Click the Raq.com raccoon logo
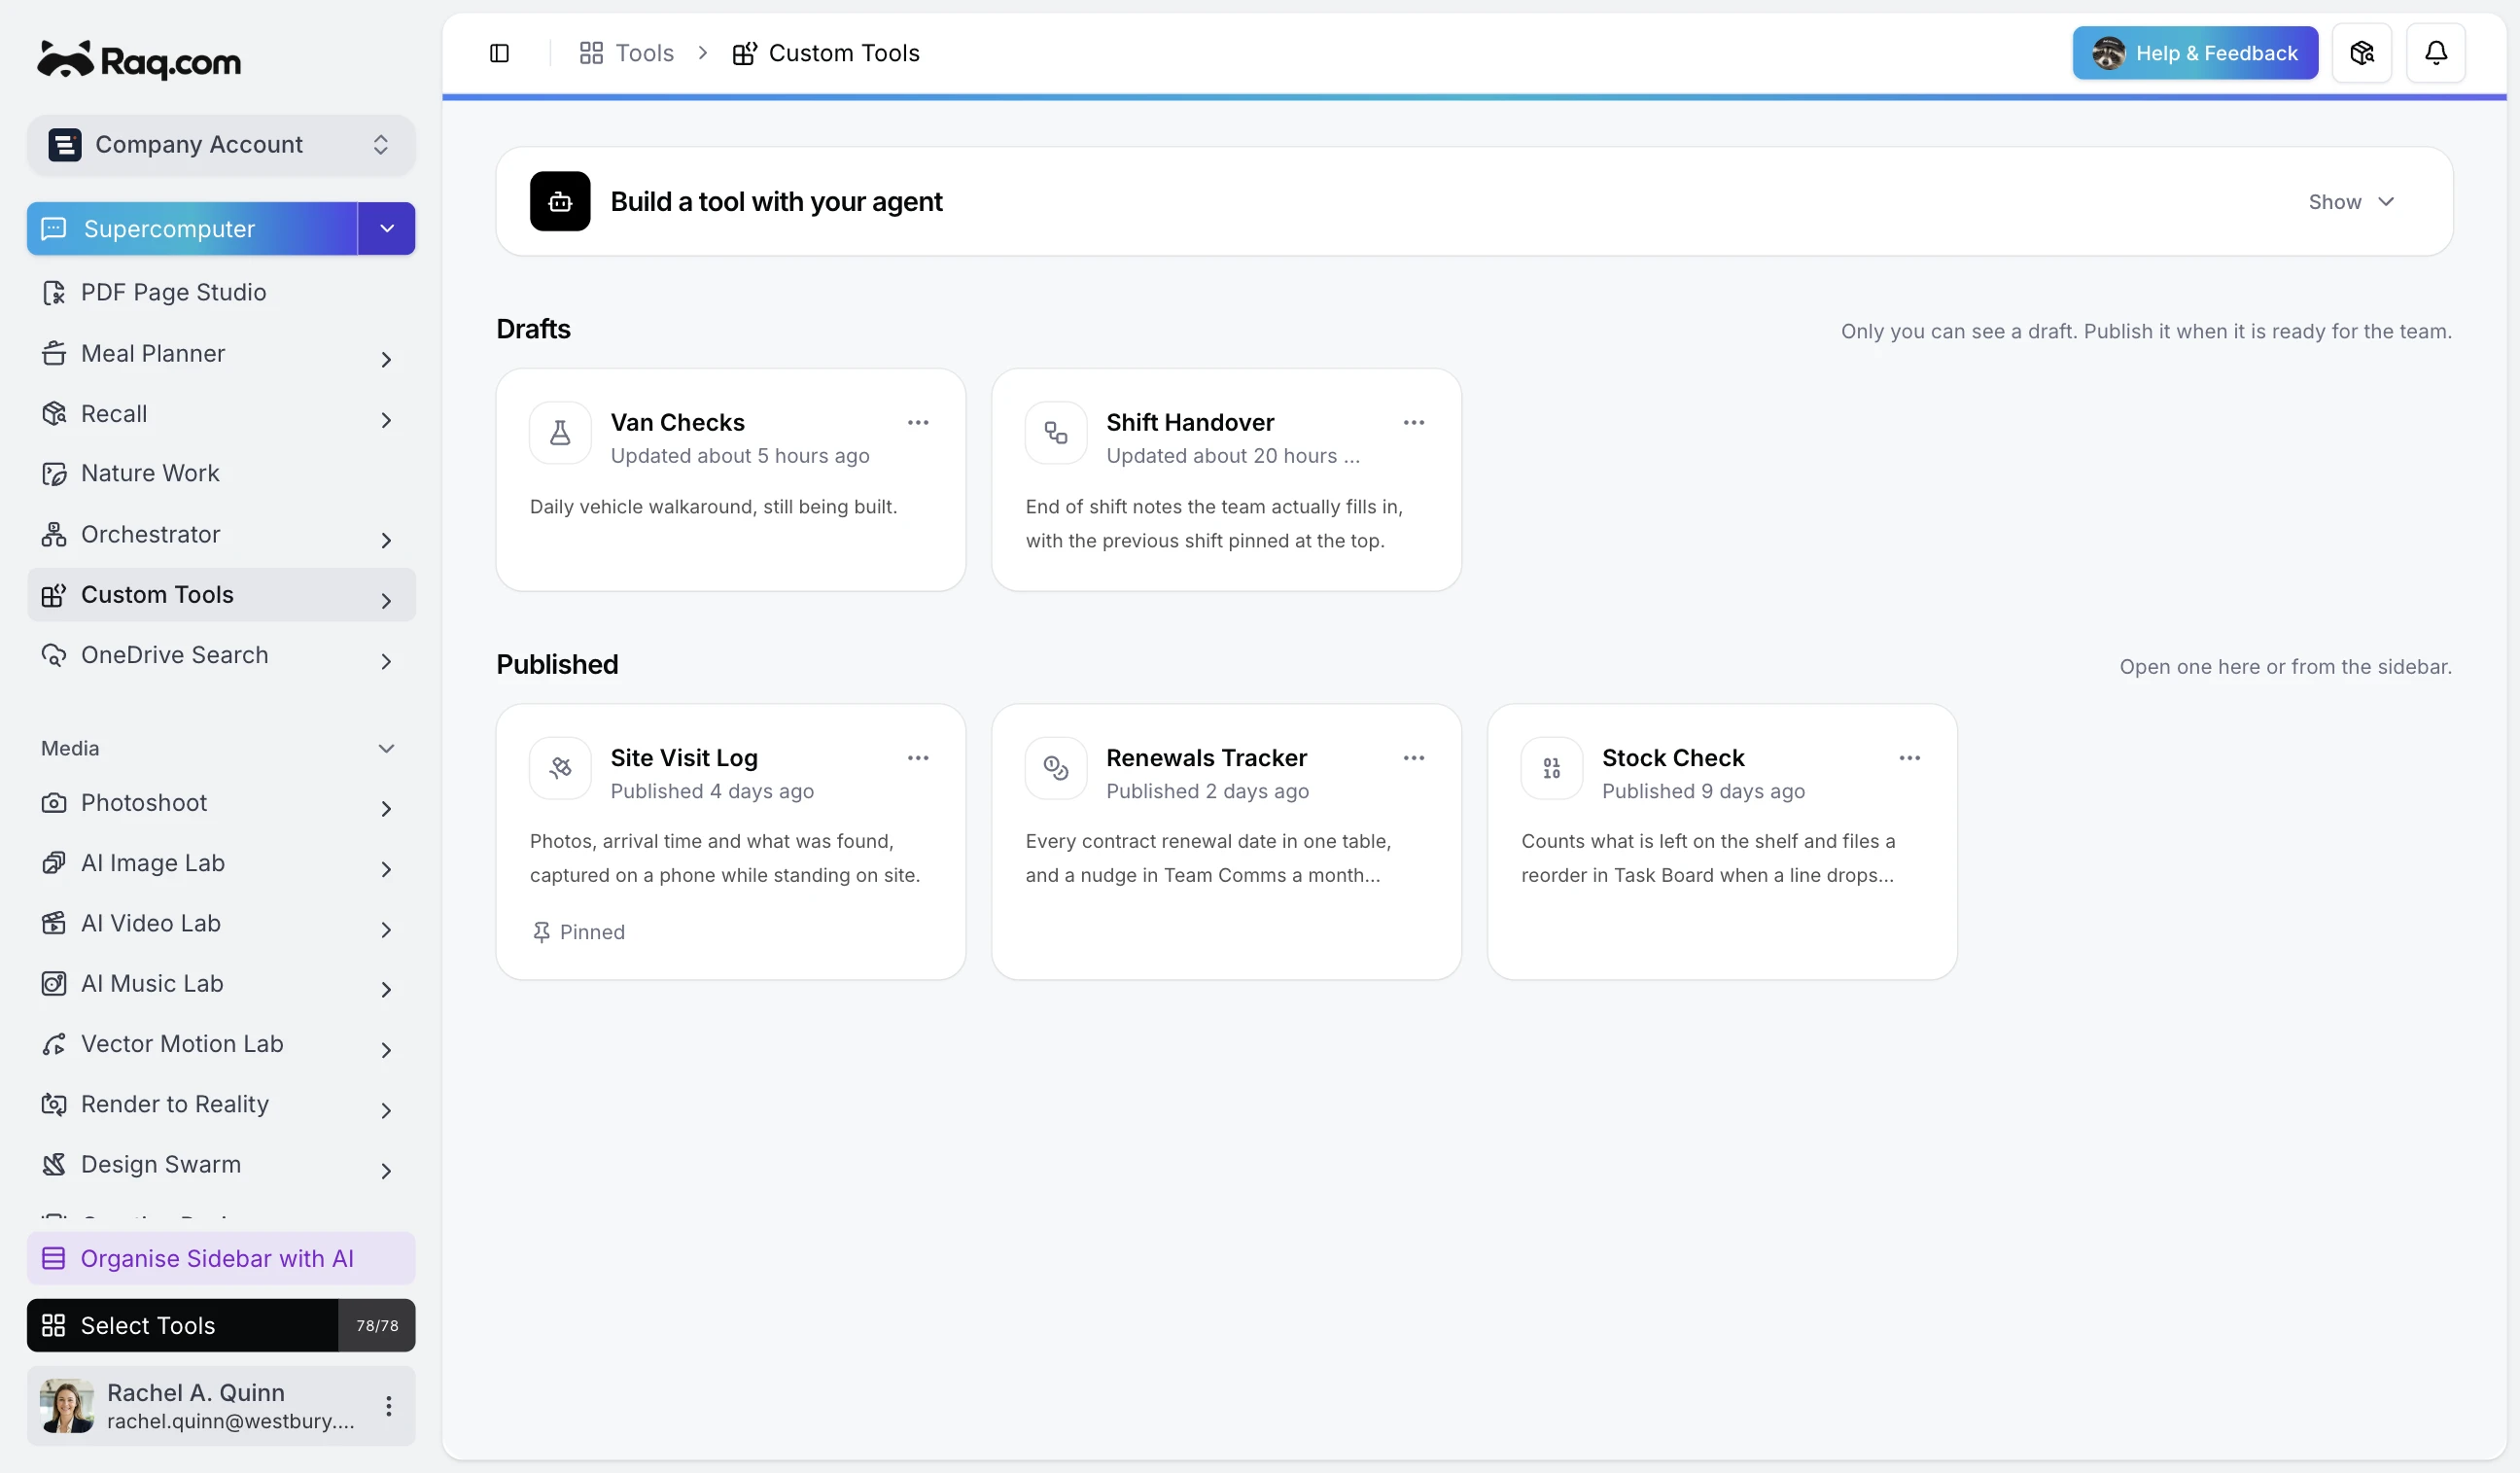Screen dimensions: 2520x1473 [x=140, y=61]
